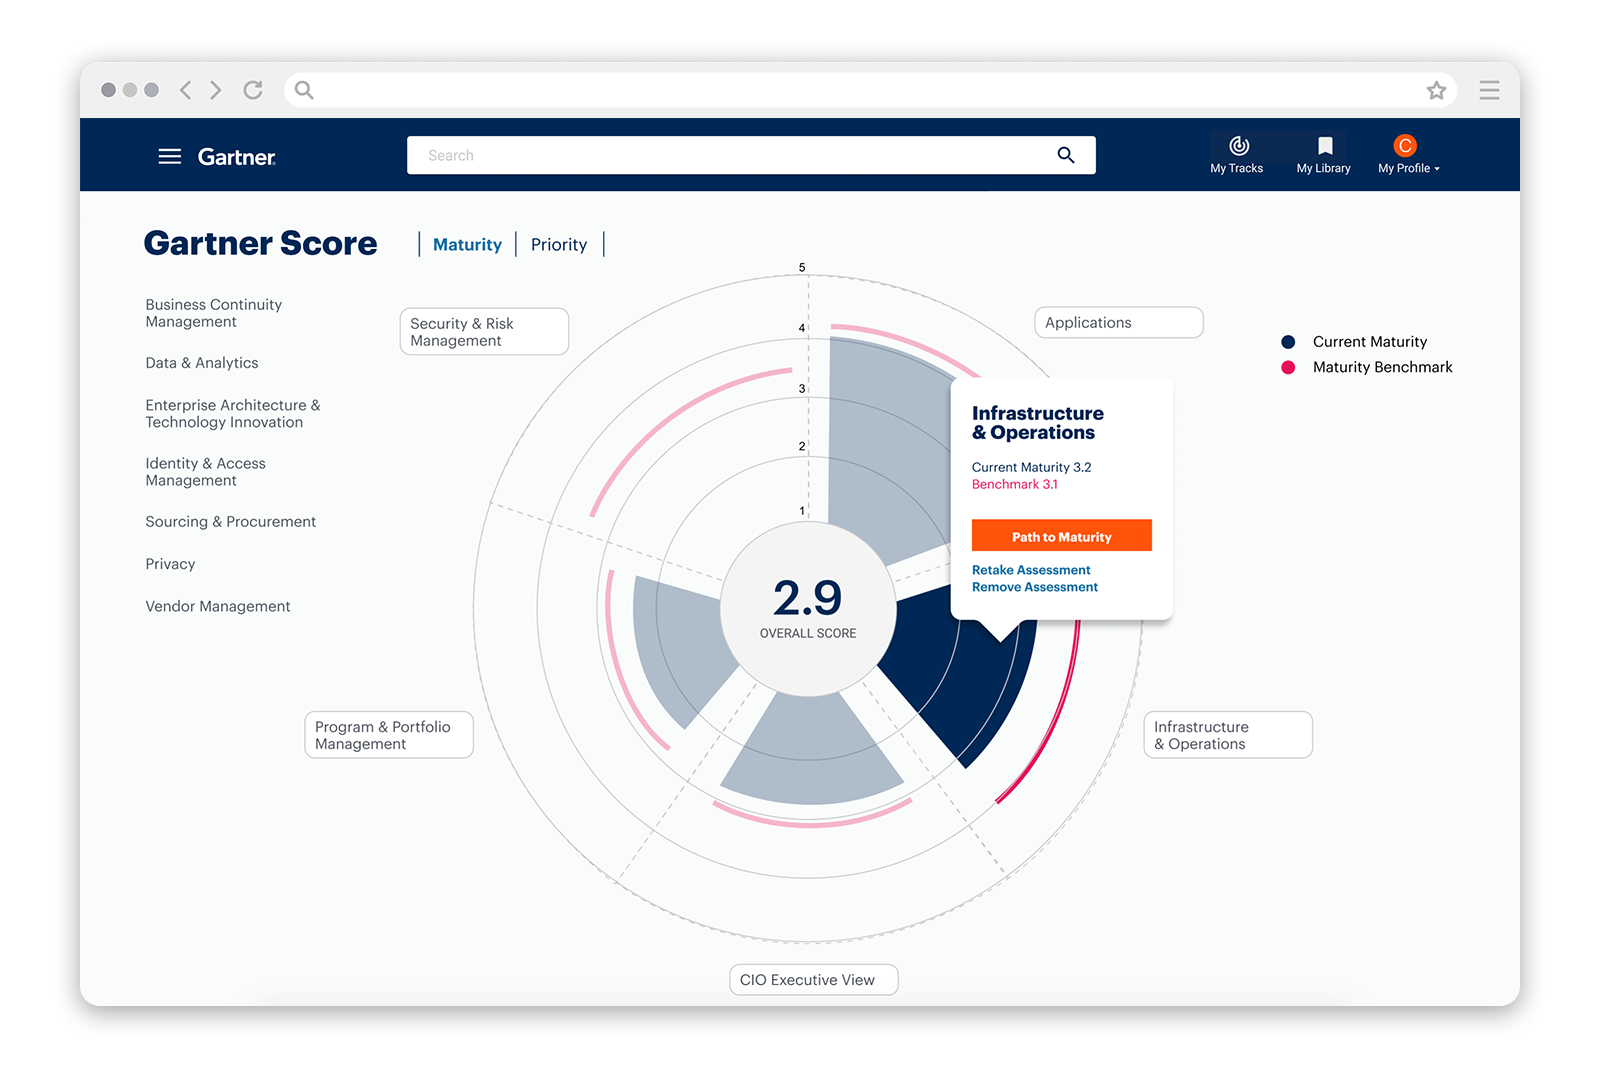Open the My Profile dropdown
1600x1089 pixels.
1408,155
